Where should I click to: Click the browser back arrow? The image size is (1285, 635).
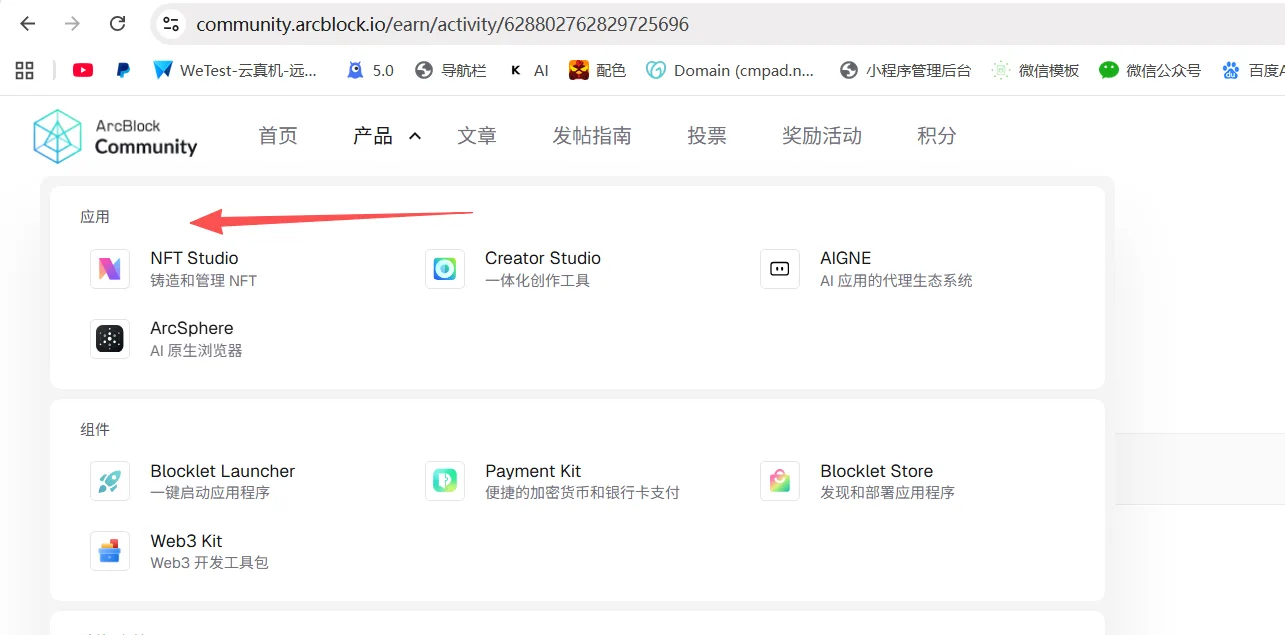coord(28,24)
